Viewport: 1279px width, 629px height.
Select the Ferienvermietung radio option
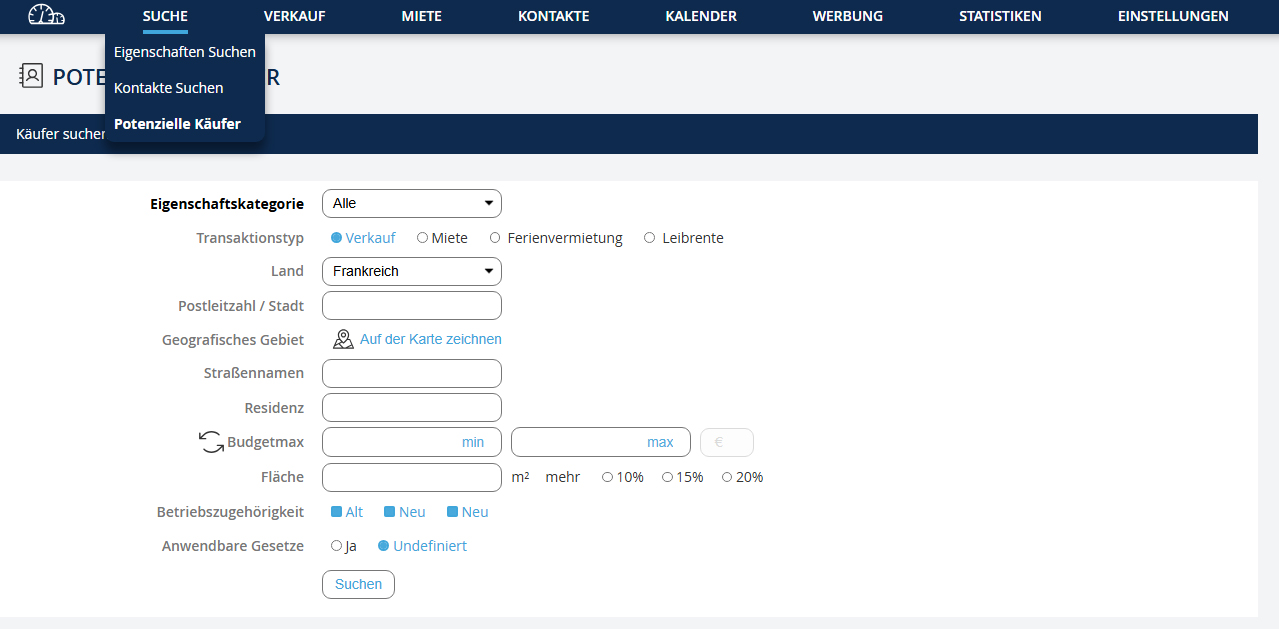[x=495, y=238]
